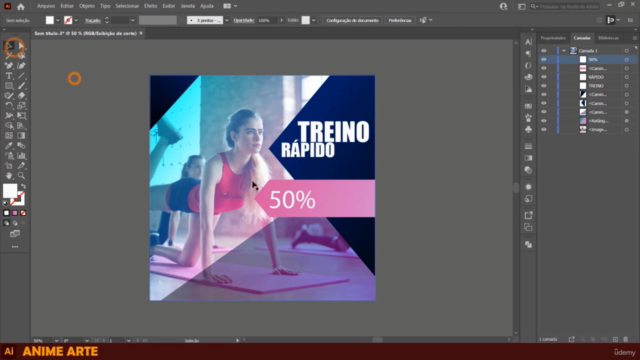Open the Symbols club icon panel
This screenshot has width=640, height=360.
528,129
